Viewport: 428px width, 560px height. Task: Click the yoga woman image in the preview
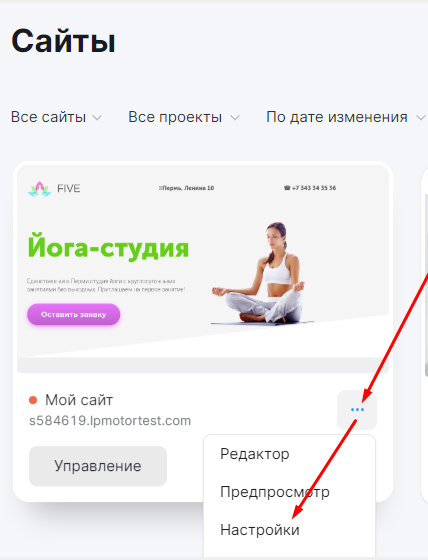tap(263, 273)
